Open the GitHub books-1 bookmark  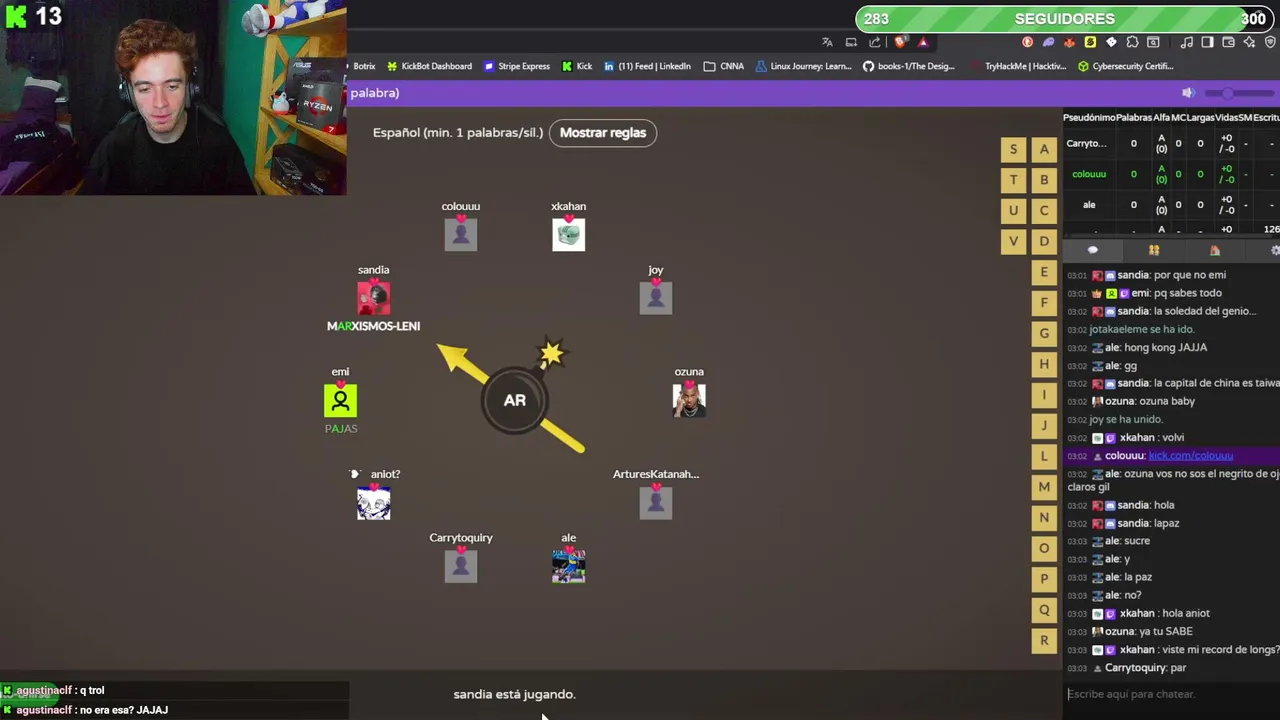[909, 66]
